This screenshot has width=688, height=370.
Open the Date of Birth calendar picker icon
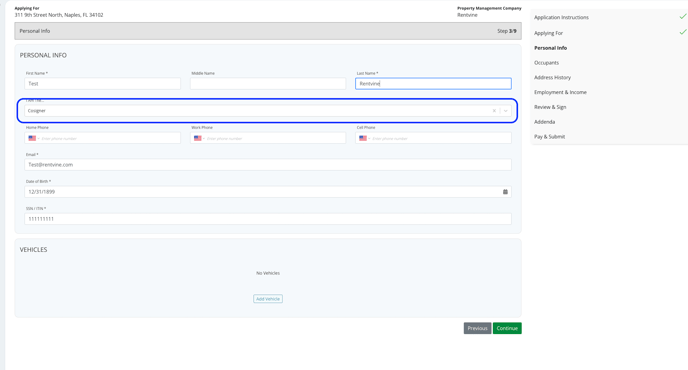505,192
